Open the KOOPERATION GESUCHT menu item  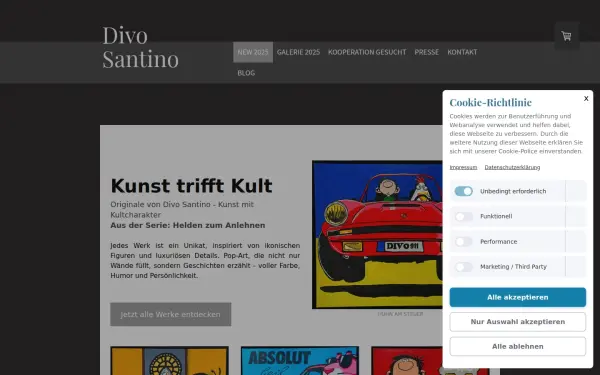(367, 52)
